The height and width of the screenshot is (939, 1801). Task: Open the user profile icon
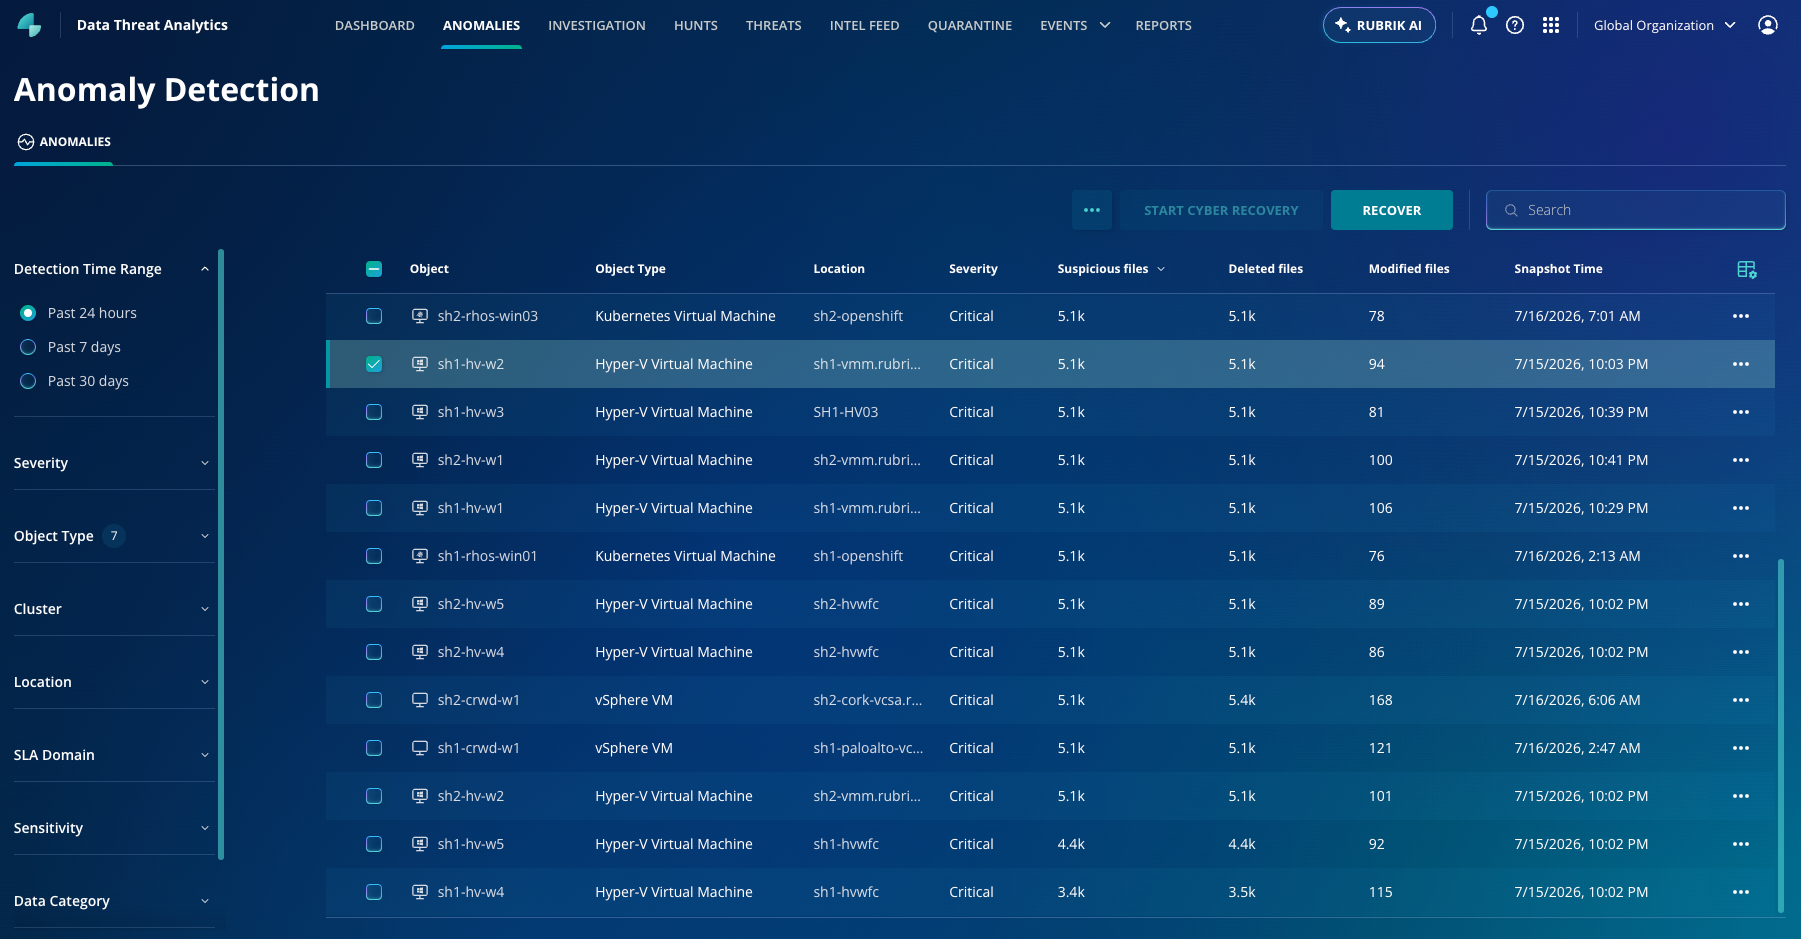click(1768, 25)
